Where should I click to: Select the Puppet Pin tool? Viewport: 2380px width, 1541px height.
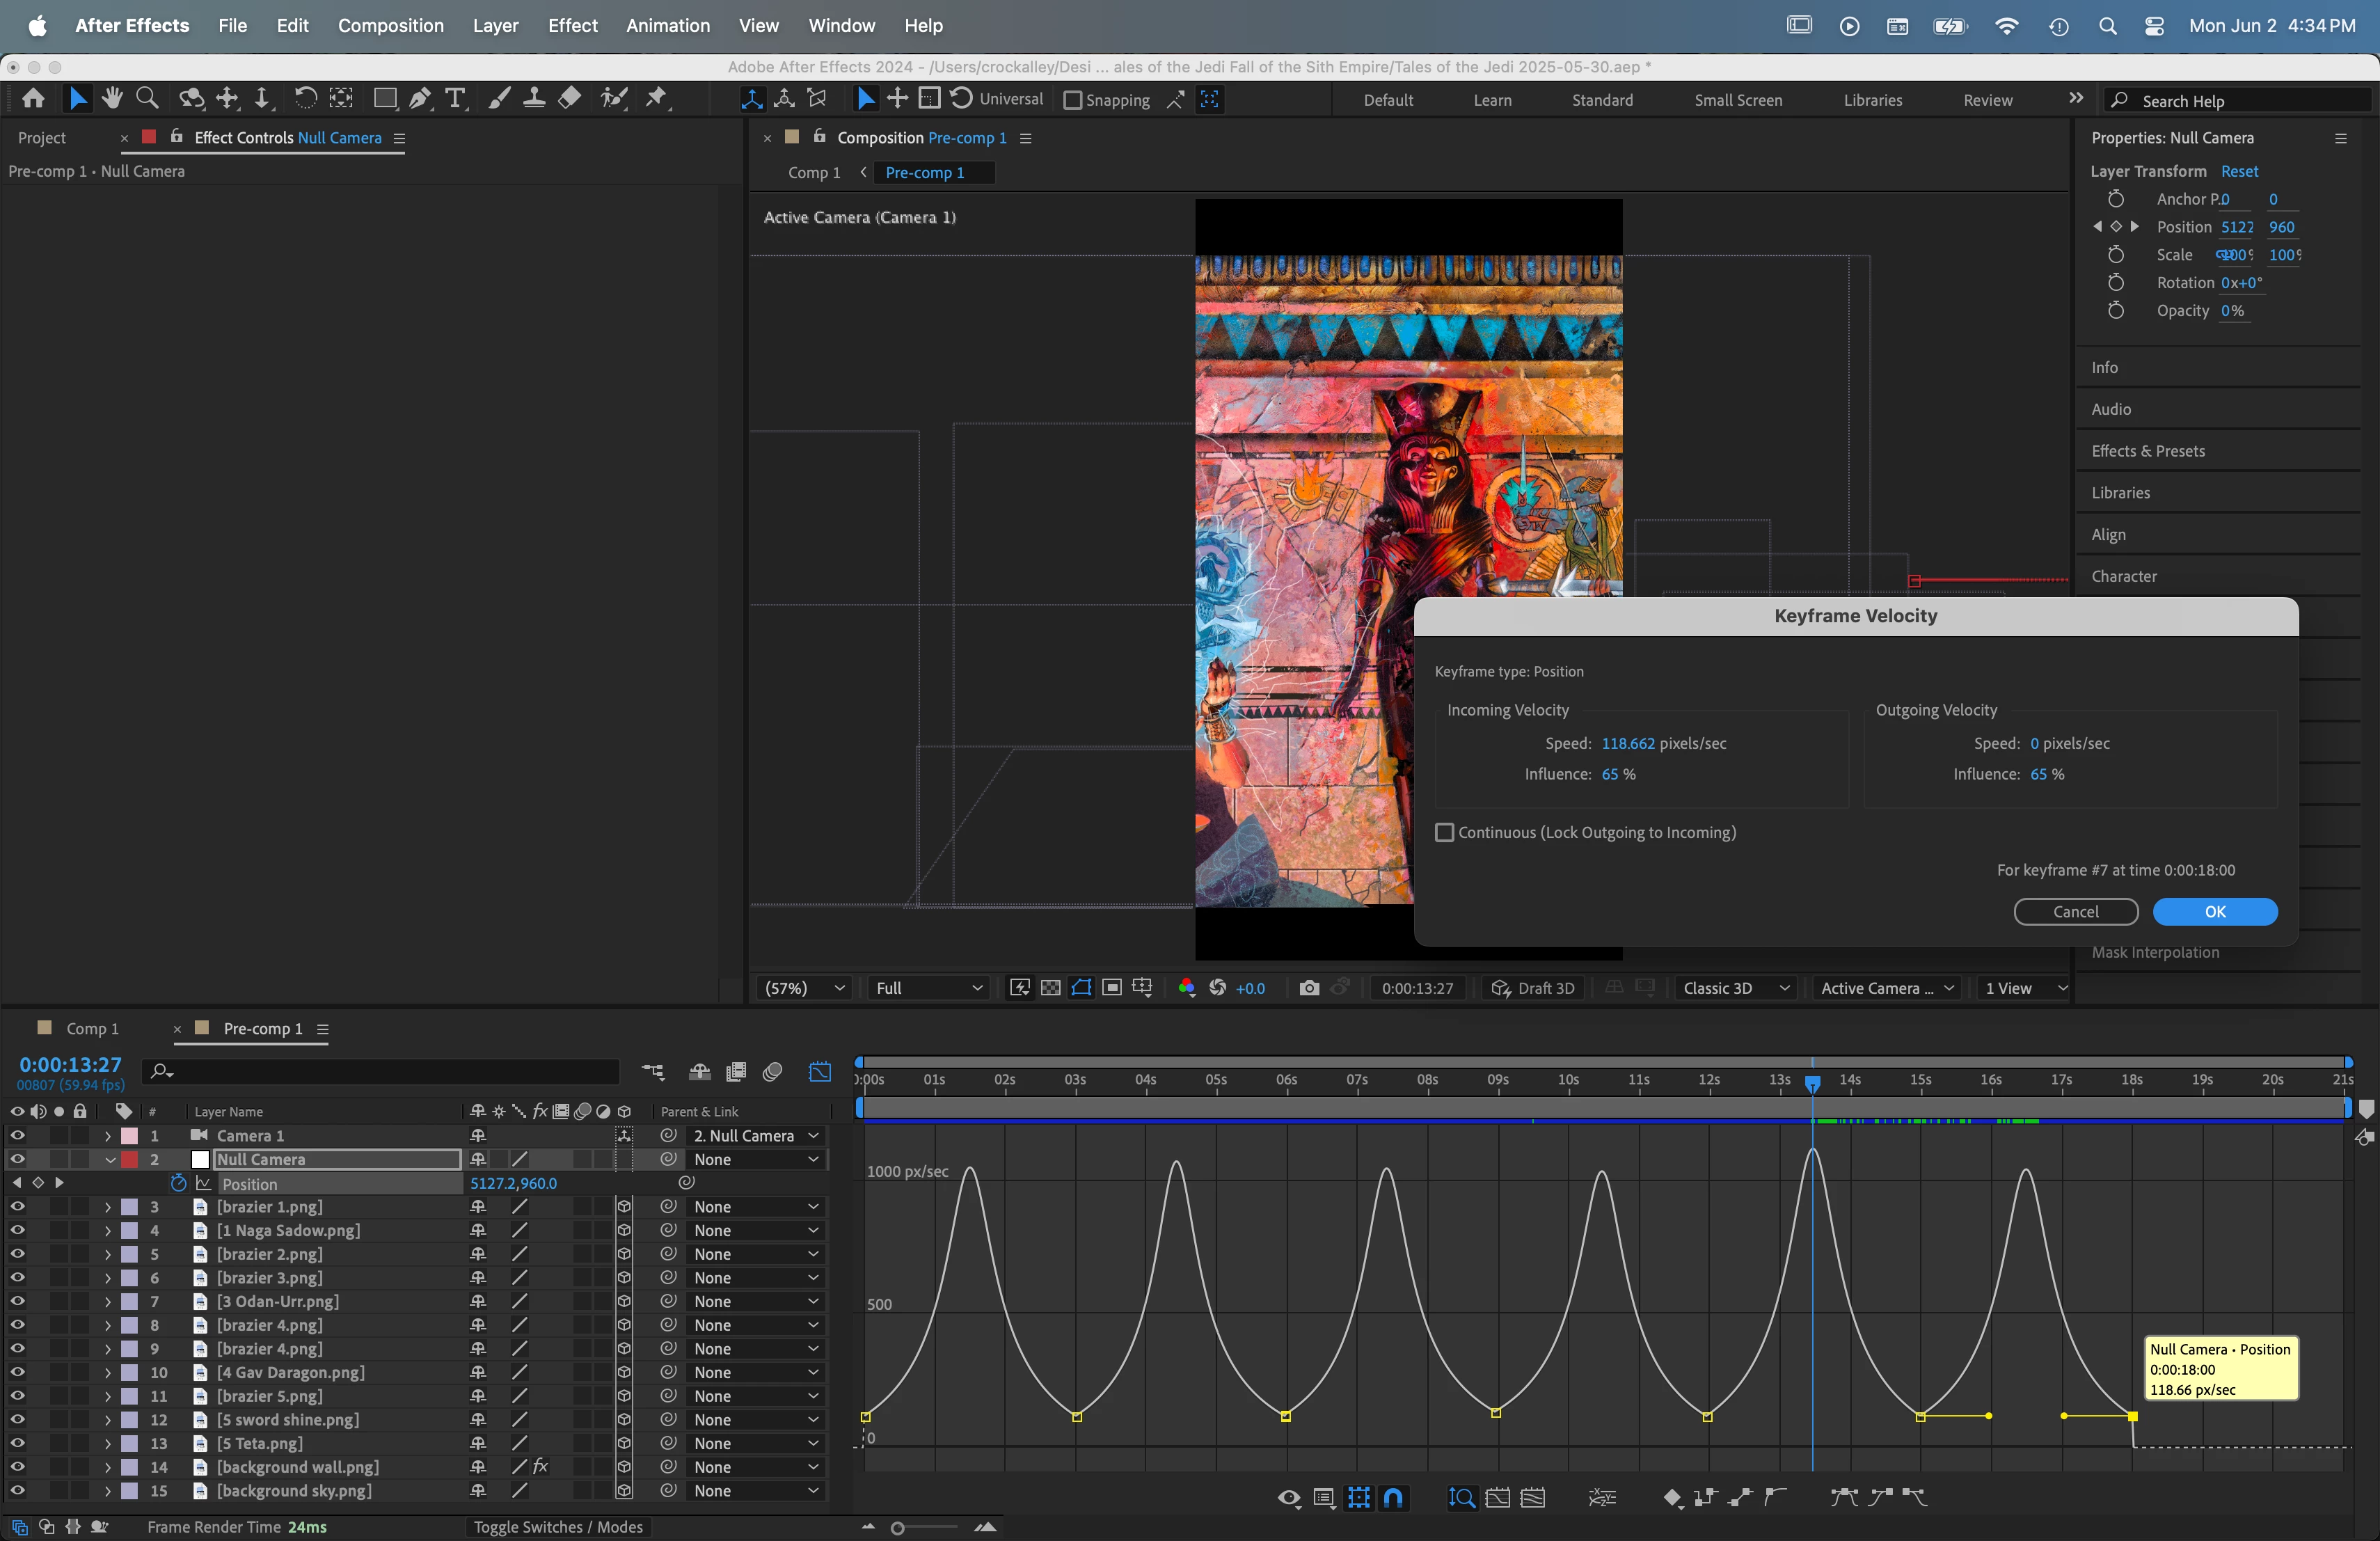pyautogui.click(x=656, y=99)
